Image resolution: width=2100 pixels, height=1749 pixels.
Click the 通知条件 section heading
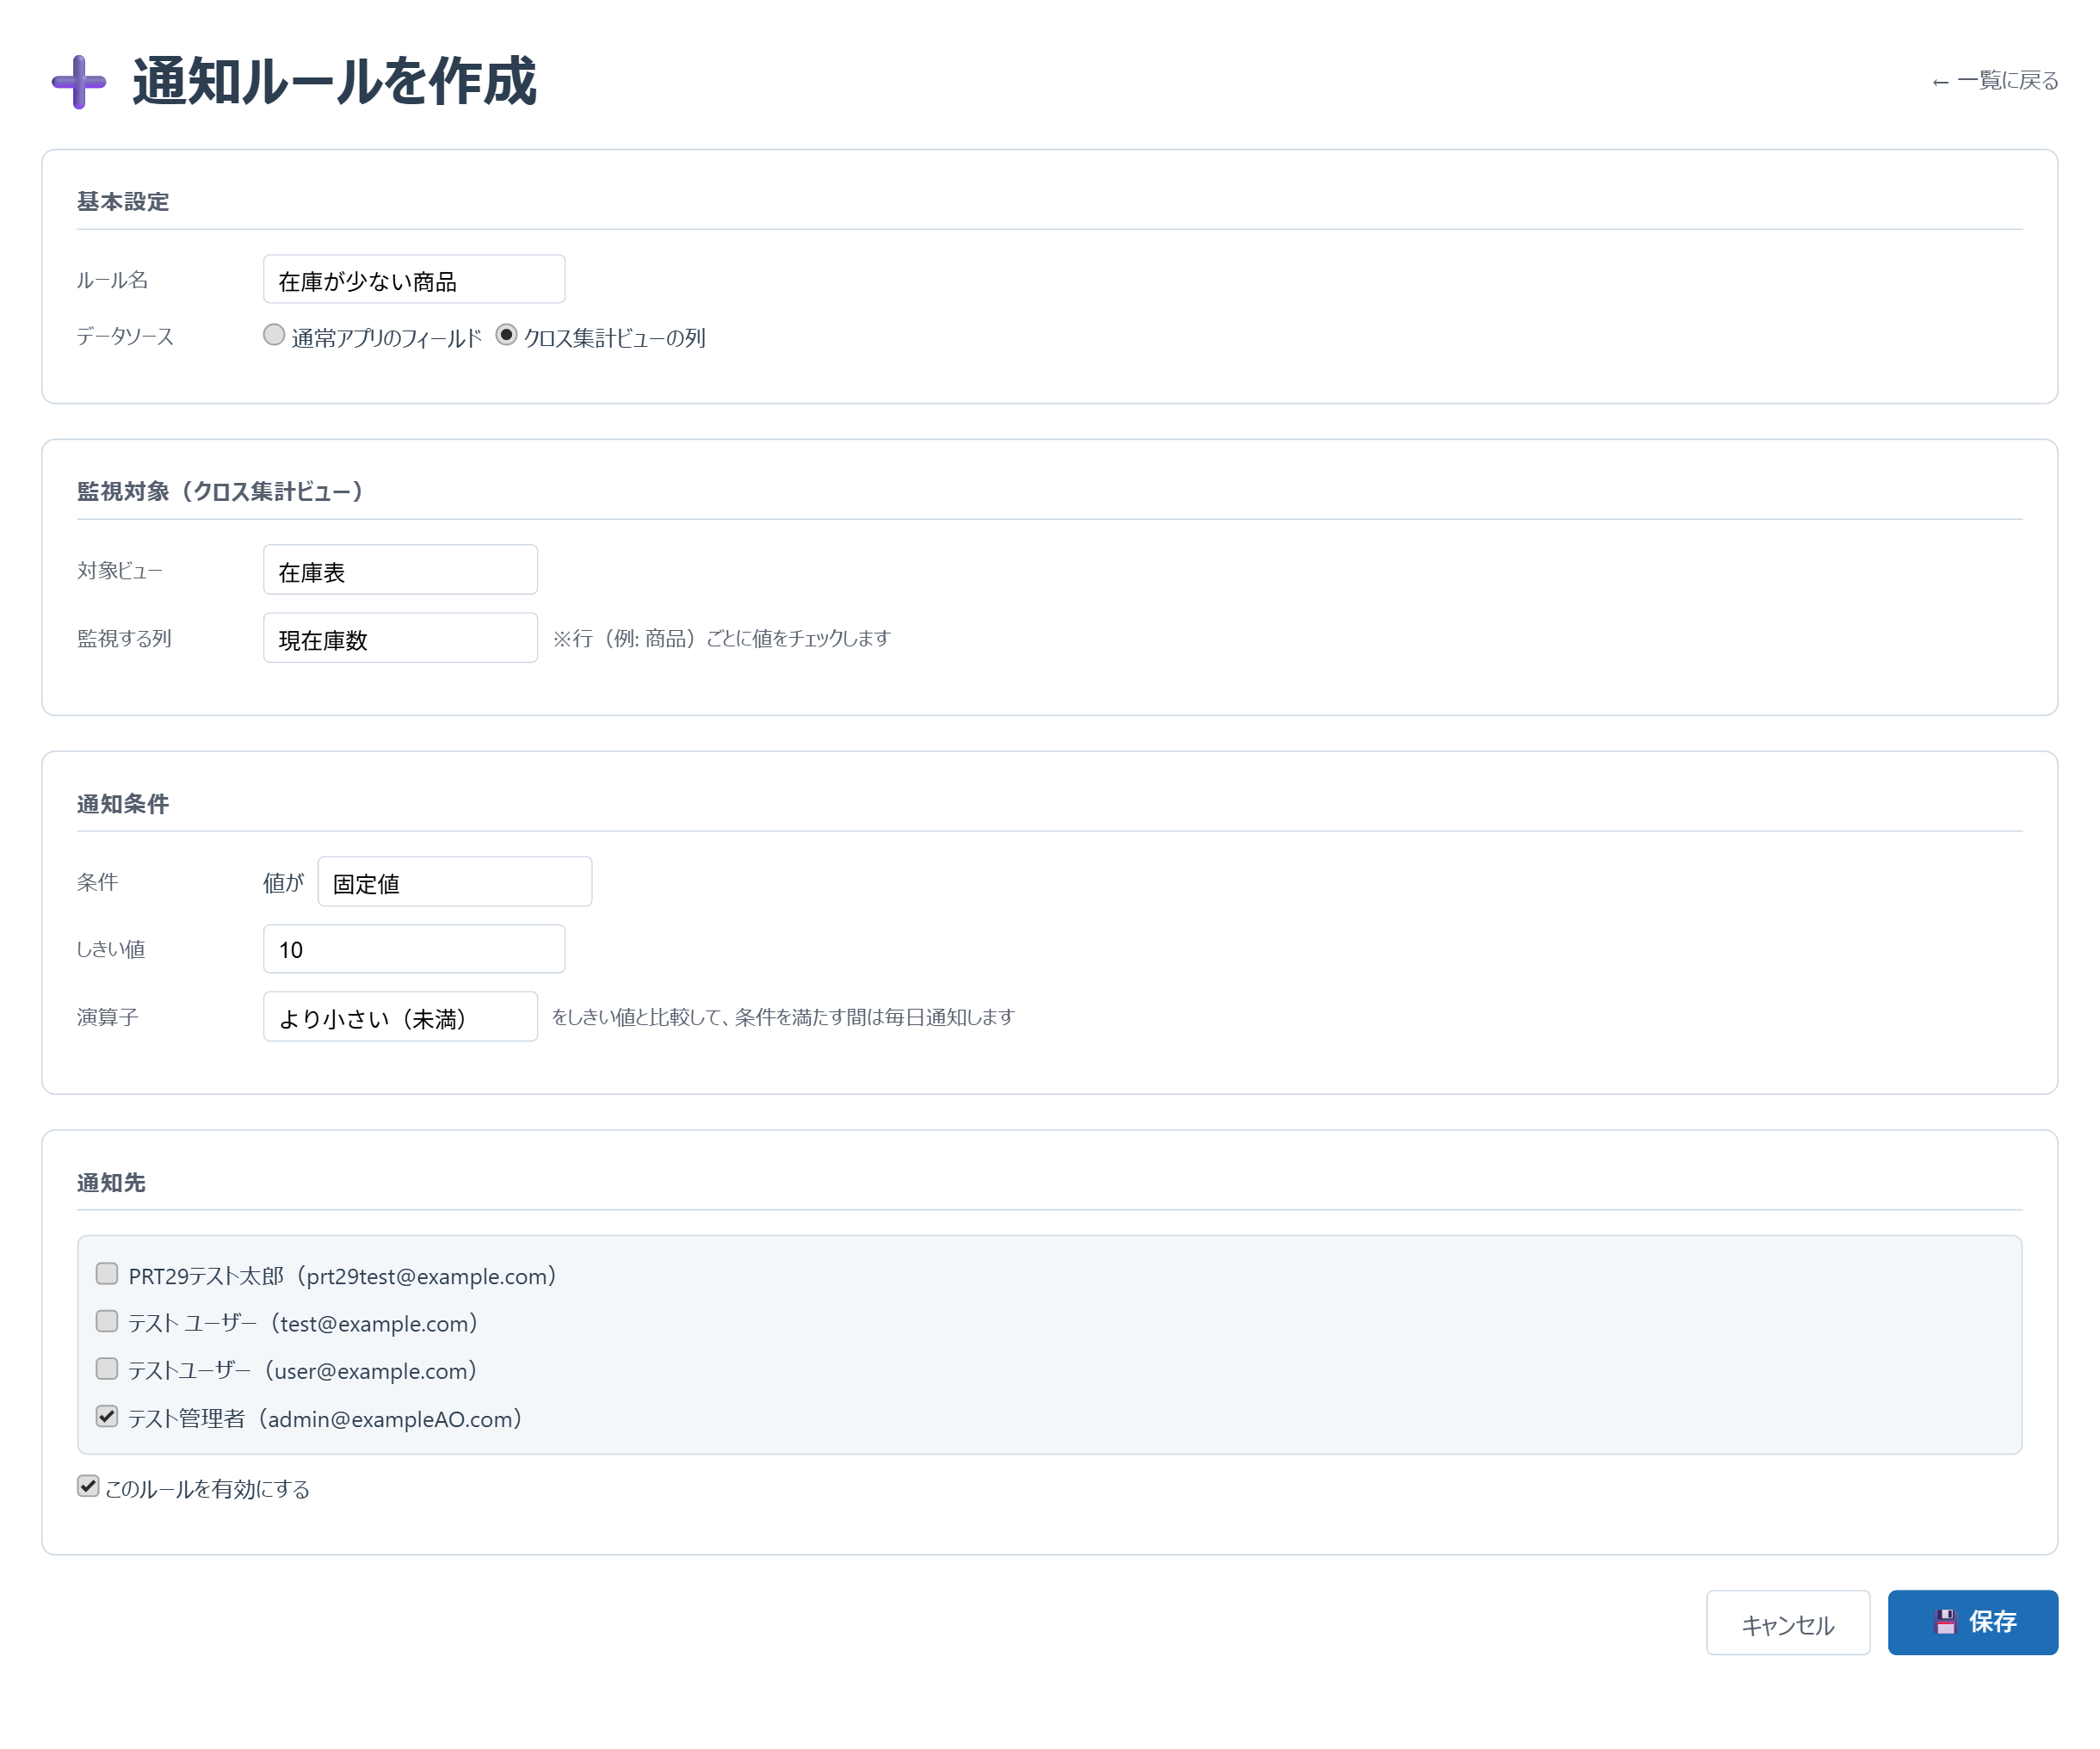pos(123,804)
